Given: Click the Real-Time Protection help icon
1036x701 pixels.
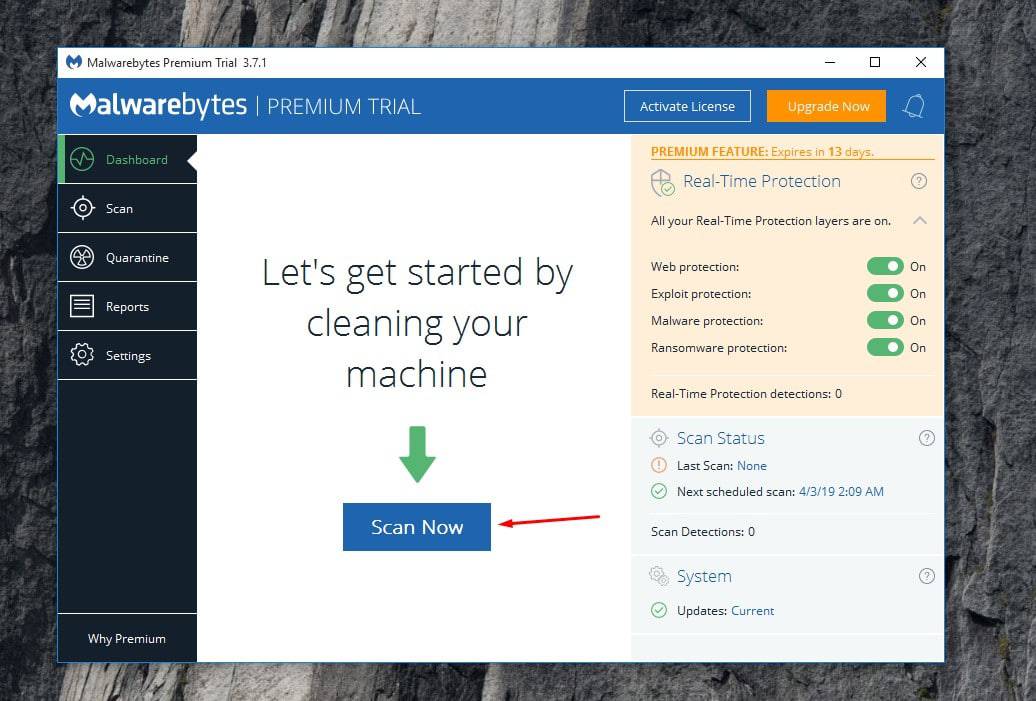Looking at the screenshot, I should click(919, 181).
